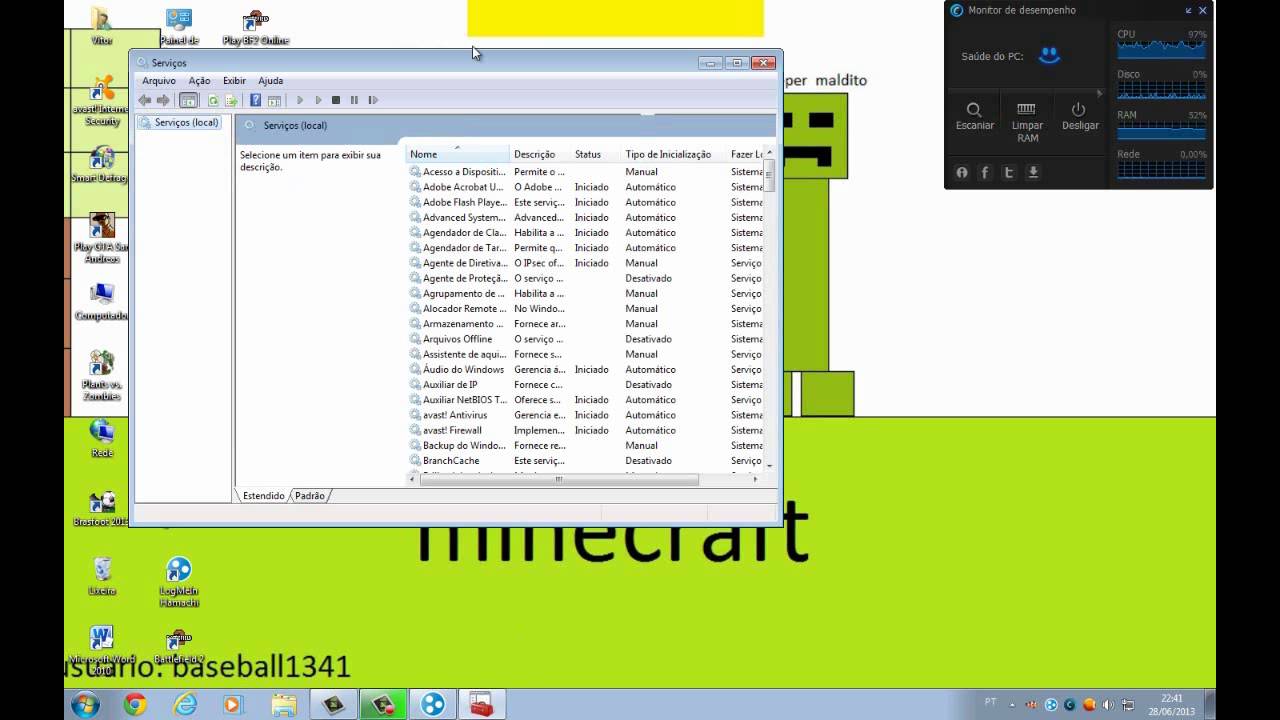Image resolution: width=1280 pixels, height=720 pixels.
Task: Open Internet Explorer from the taskbar
Action: pyautogui.click(x=185, y=704)
